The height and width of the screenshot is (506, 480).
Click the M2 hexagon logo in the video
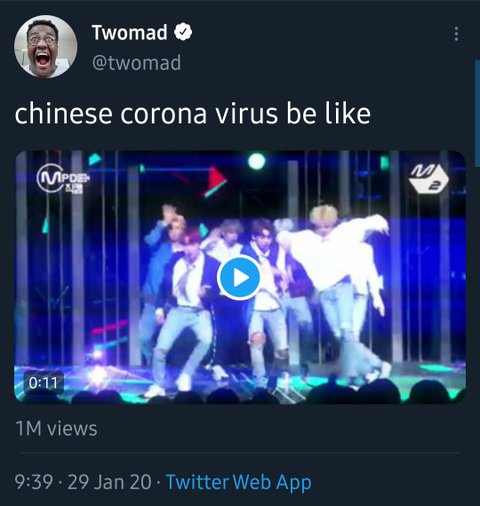(x=429, y=180)
